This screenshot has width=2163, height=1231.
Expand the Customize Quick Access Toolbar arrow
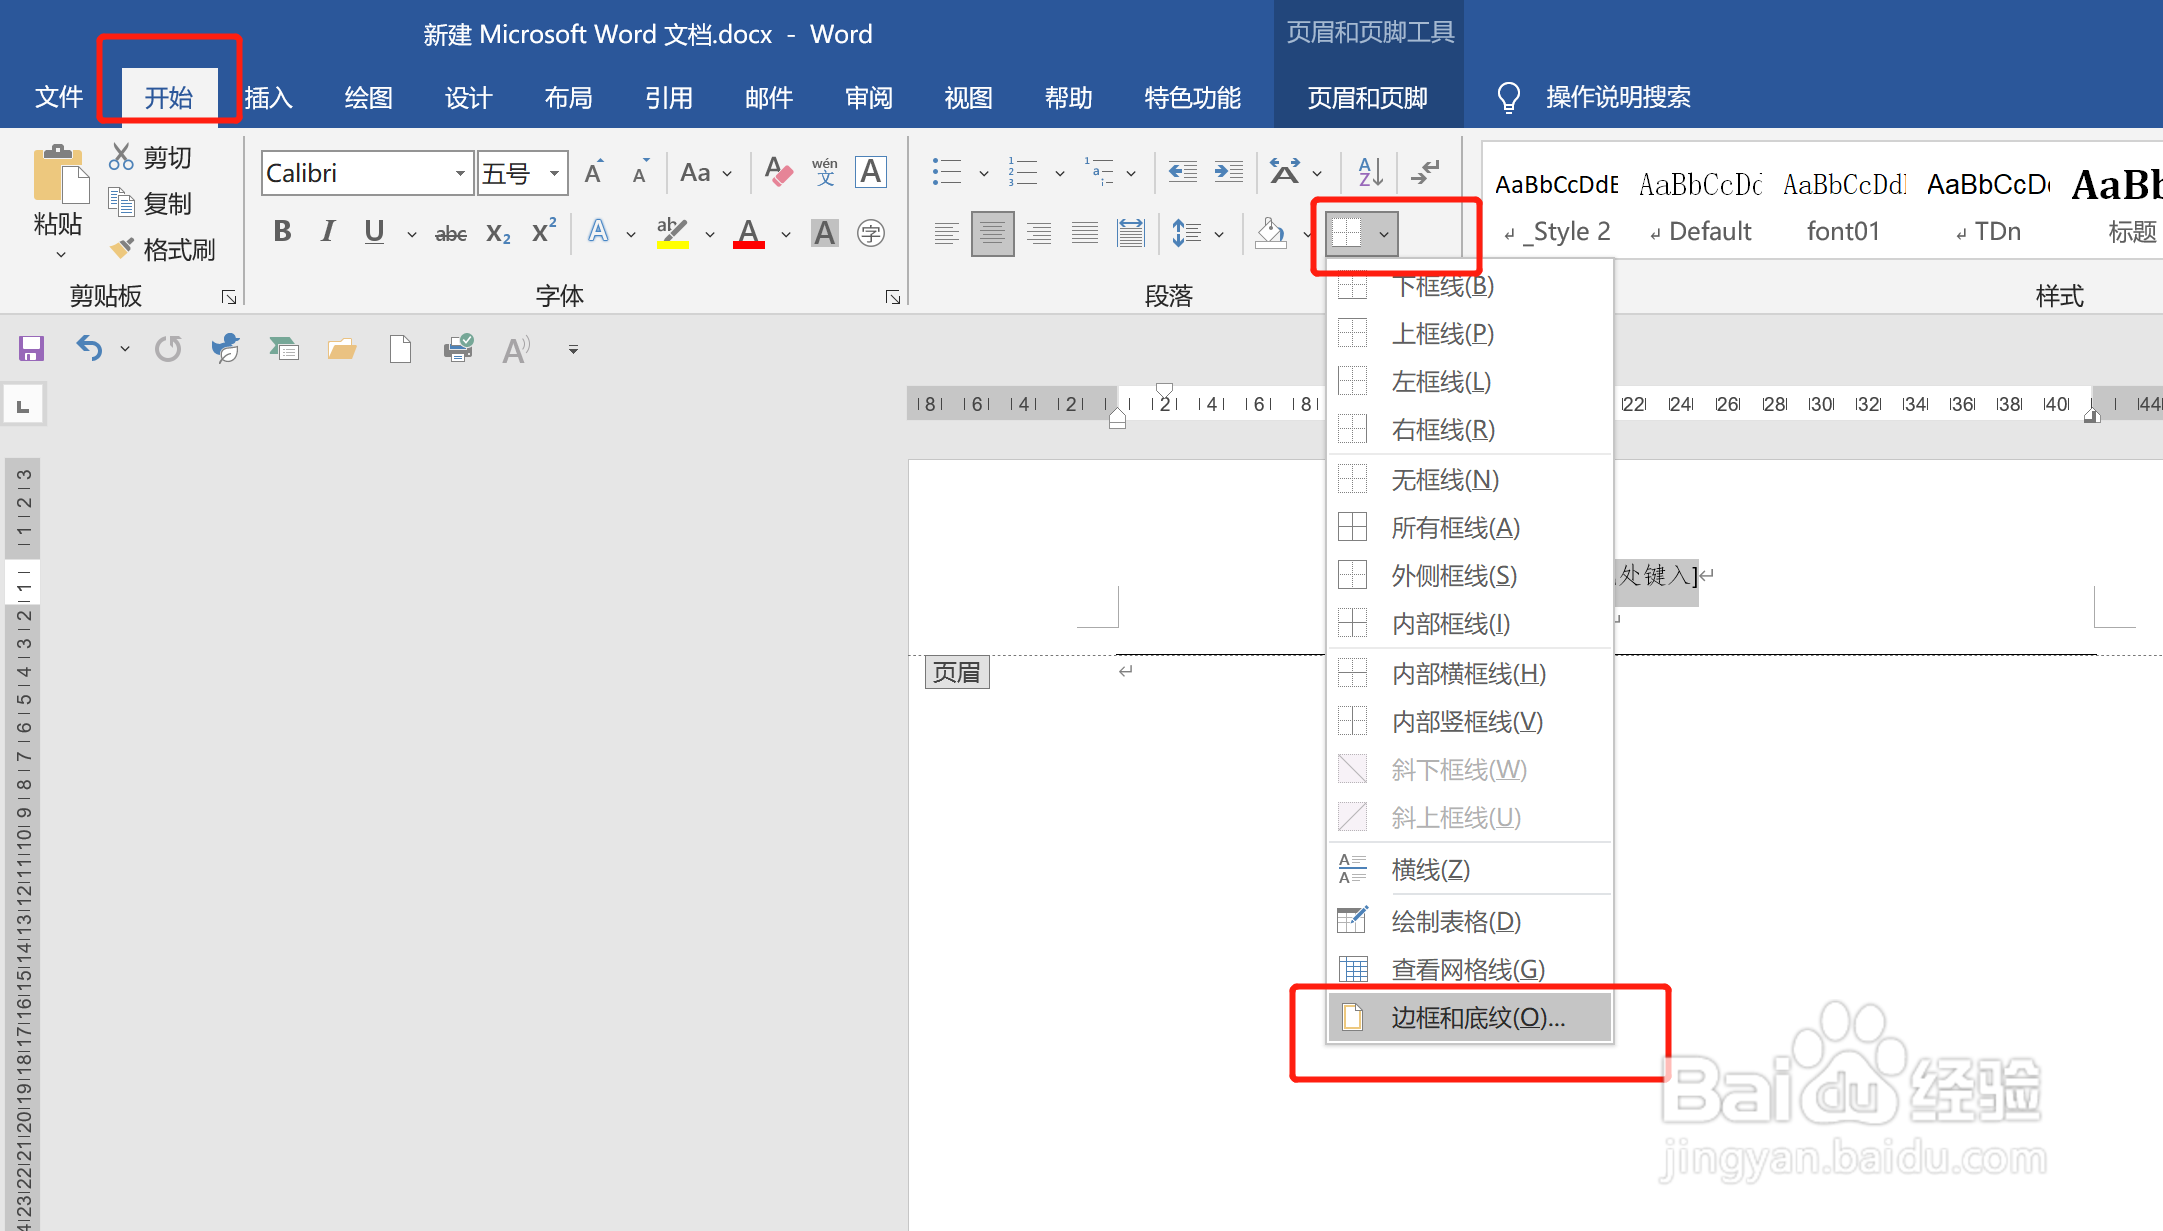click(573, 349)
